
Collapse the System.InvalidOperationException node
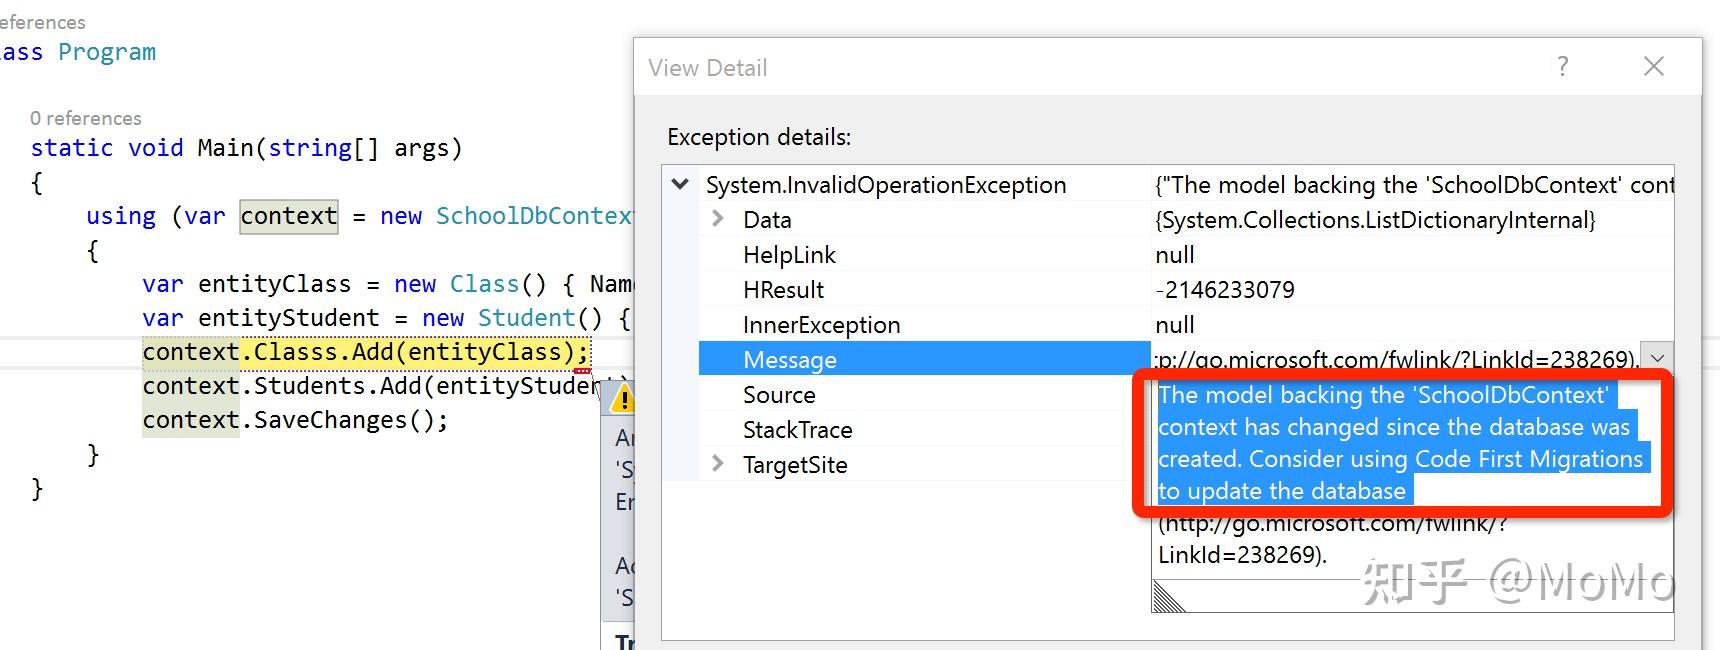click(681, 185)
